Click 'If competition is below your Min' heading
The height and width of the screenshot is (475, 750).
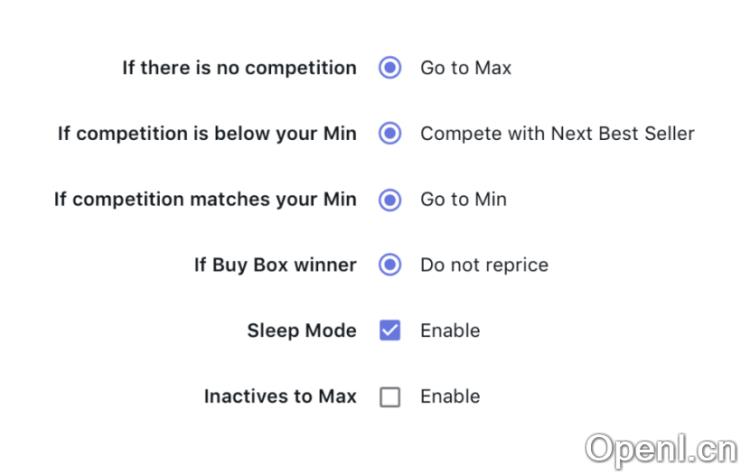(207, 133)
